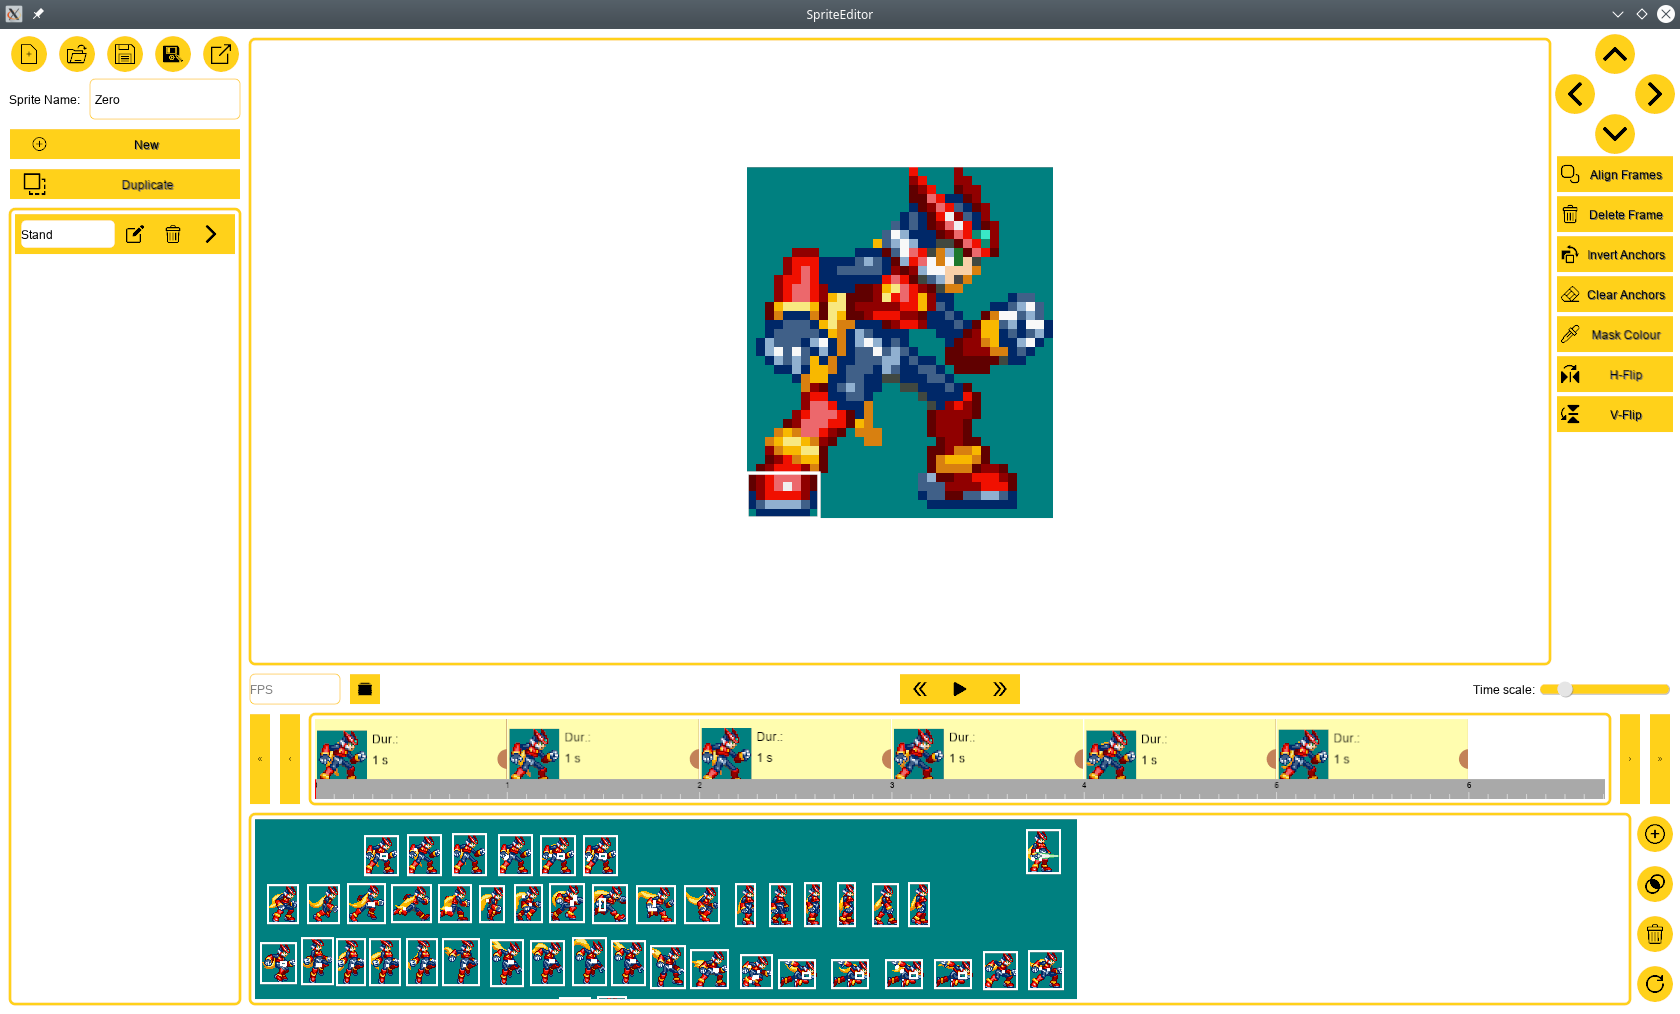The height and width of the screenshot is (1014, 1680).
Task: Delete the Stand animation via trash icon
Action: (x=173, y=234)
